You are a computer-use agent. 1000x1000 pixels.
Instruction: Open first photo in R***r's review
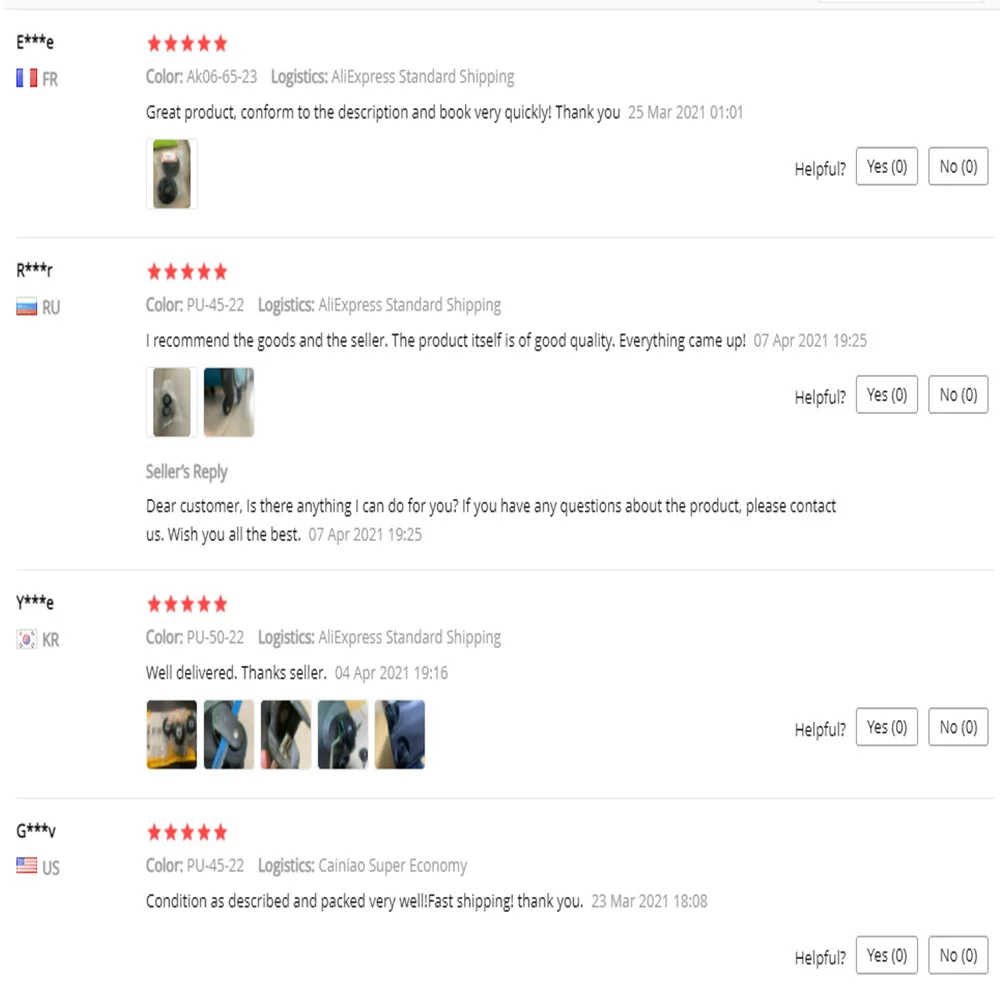coord(172,402)
